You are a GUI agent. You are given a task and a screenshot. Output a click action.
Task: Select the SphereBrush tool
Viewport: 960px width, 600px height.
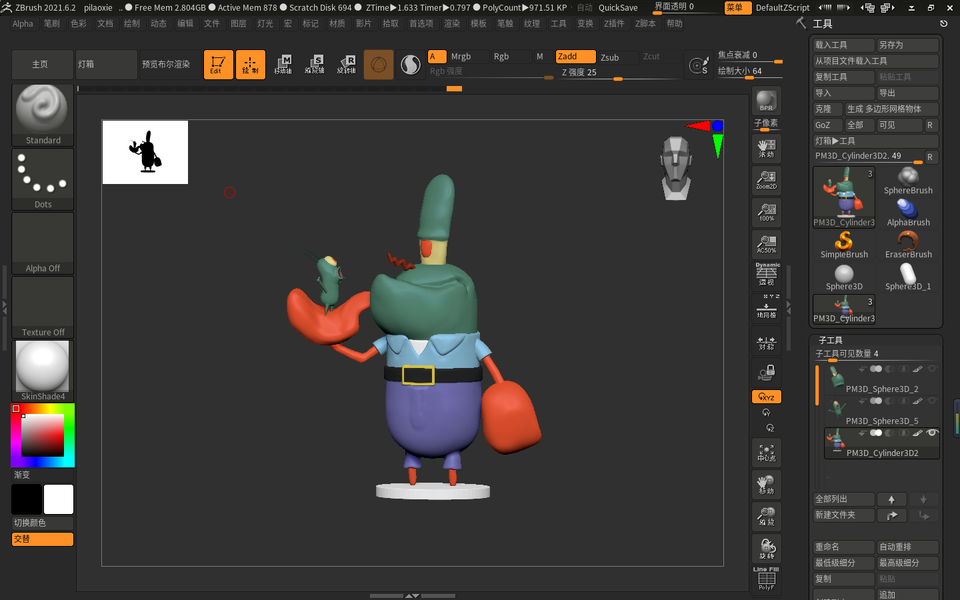(x=908, y=181)
